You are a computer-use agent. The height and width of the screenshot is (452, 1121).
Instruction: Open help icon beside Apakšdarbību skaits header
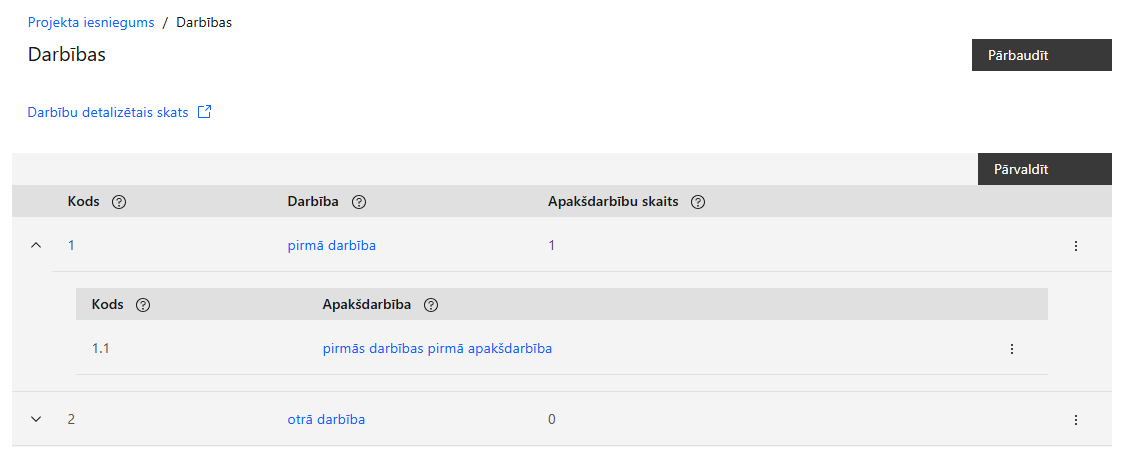(698, 202)
